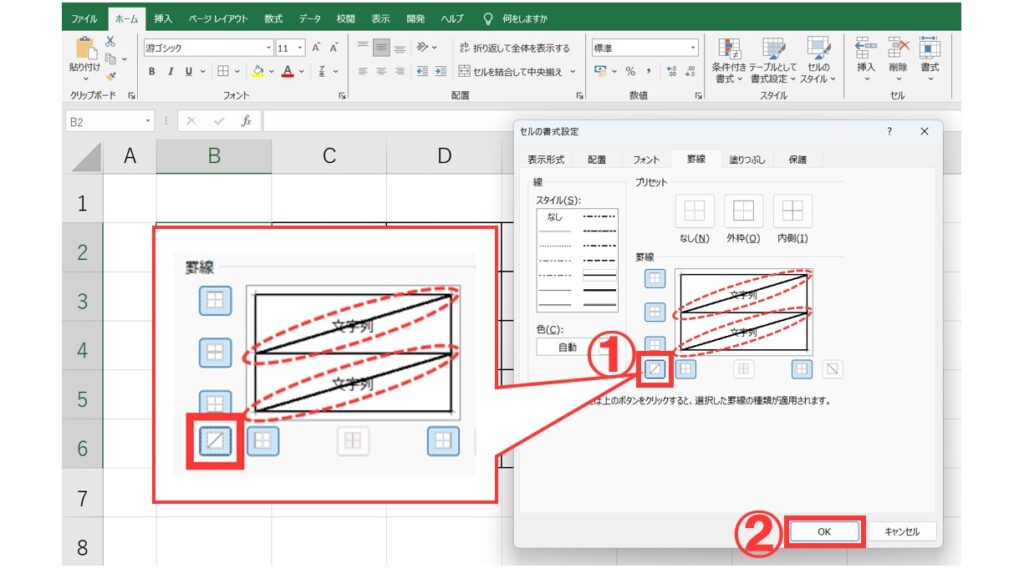Screen dimensions: 1024x569
Task: Click the Accounting Number Format icon
Action: pyautogui.click(x=600, y=71)
